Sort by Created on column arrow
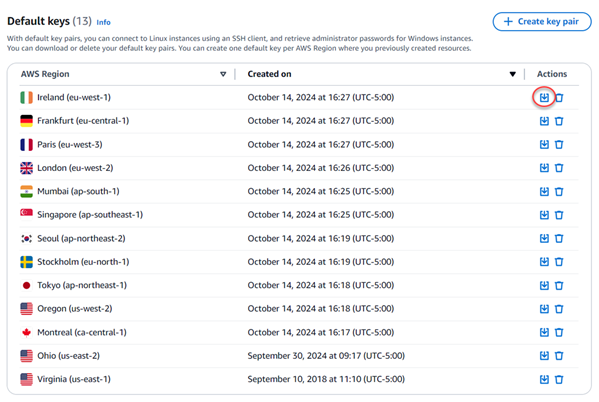Image resolution: width=599 pixels, height=402 pixels. click(x=513, y=74)
